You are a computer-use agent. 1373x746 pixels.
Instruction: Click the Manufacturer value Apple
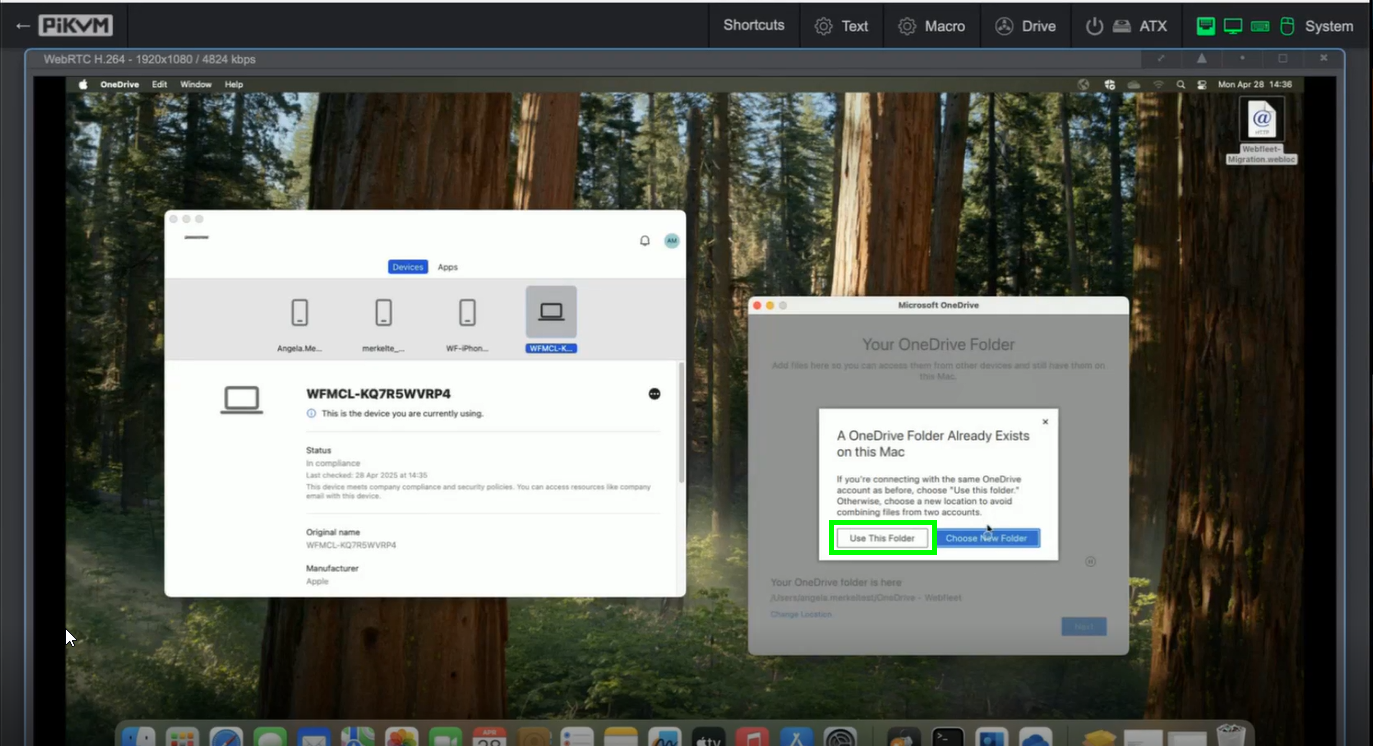(x=317, y=581)
